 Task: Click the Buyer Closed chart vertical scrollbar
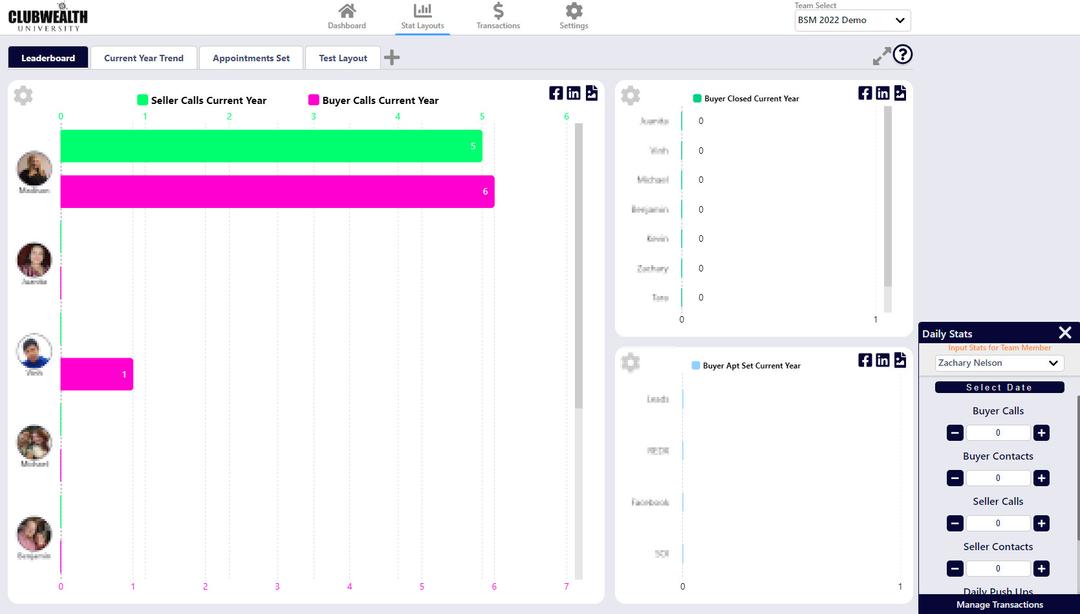[x=888, y=196]
